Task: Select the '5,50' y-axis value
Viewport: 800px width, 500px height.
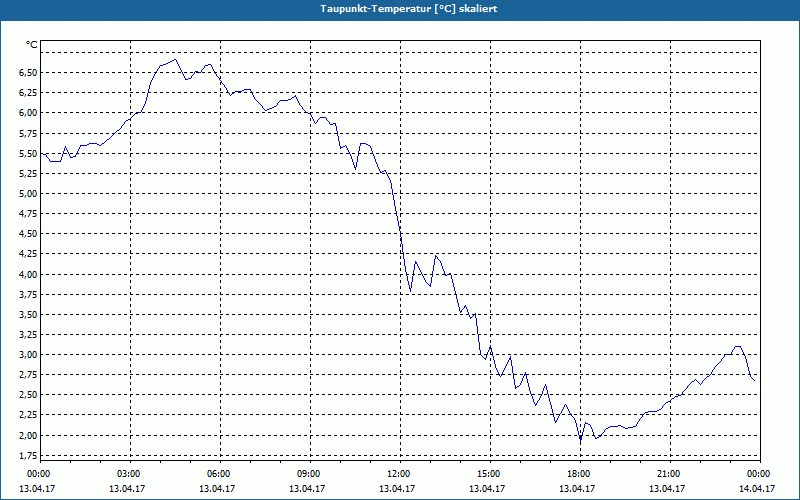Action: click(x=28, y=154)
